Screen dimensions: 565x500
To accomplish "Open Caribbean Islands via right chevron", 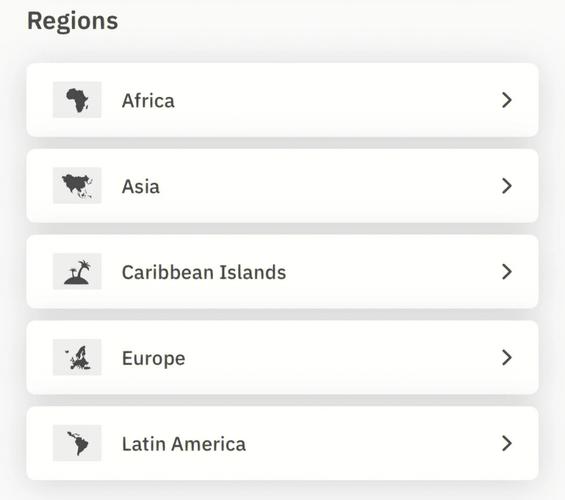I will point(507,272).
